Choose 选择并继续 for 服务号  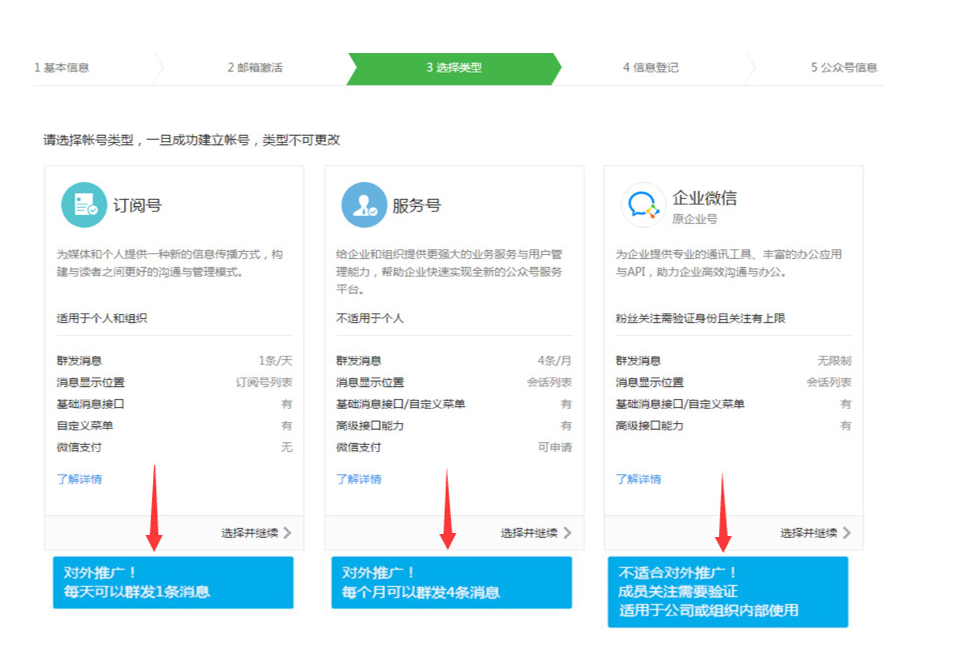point(529,533)
